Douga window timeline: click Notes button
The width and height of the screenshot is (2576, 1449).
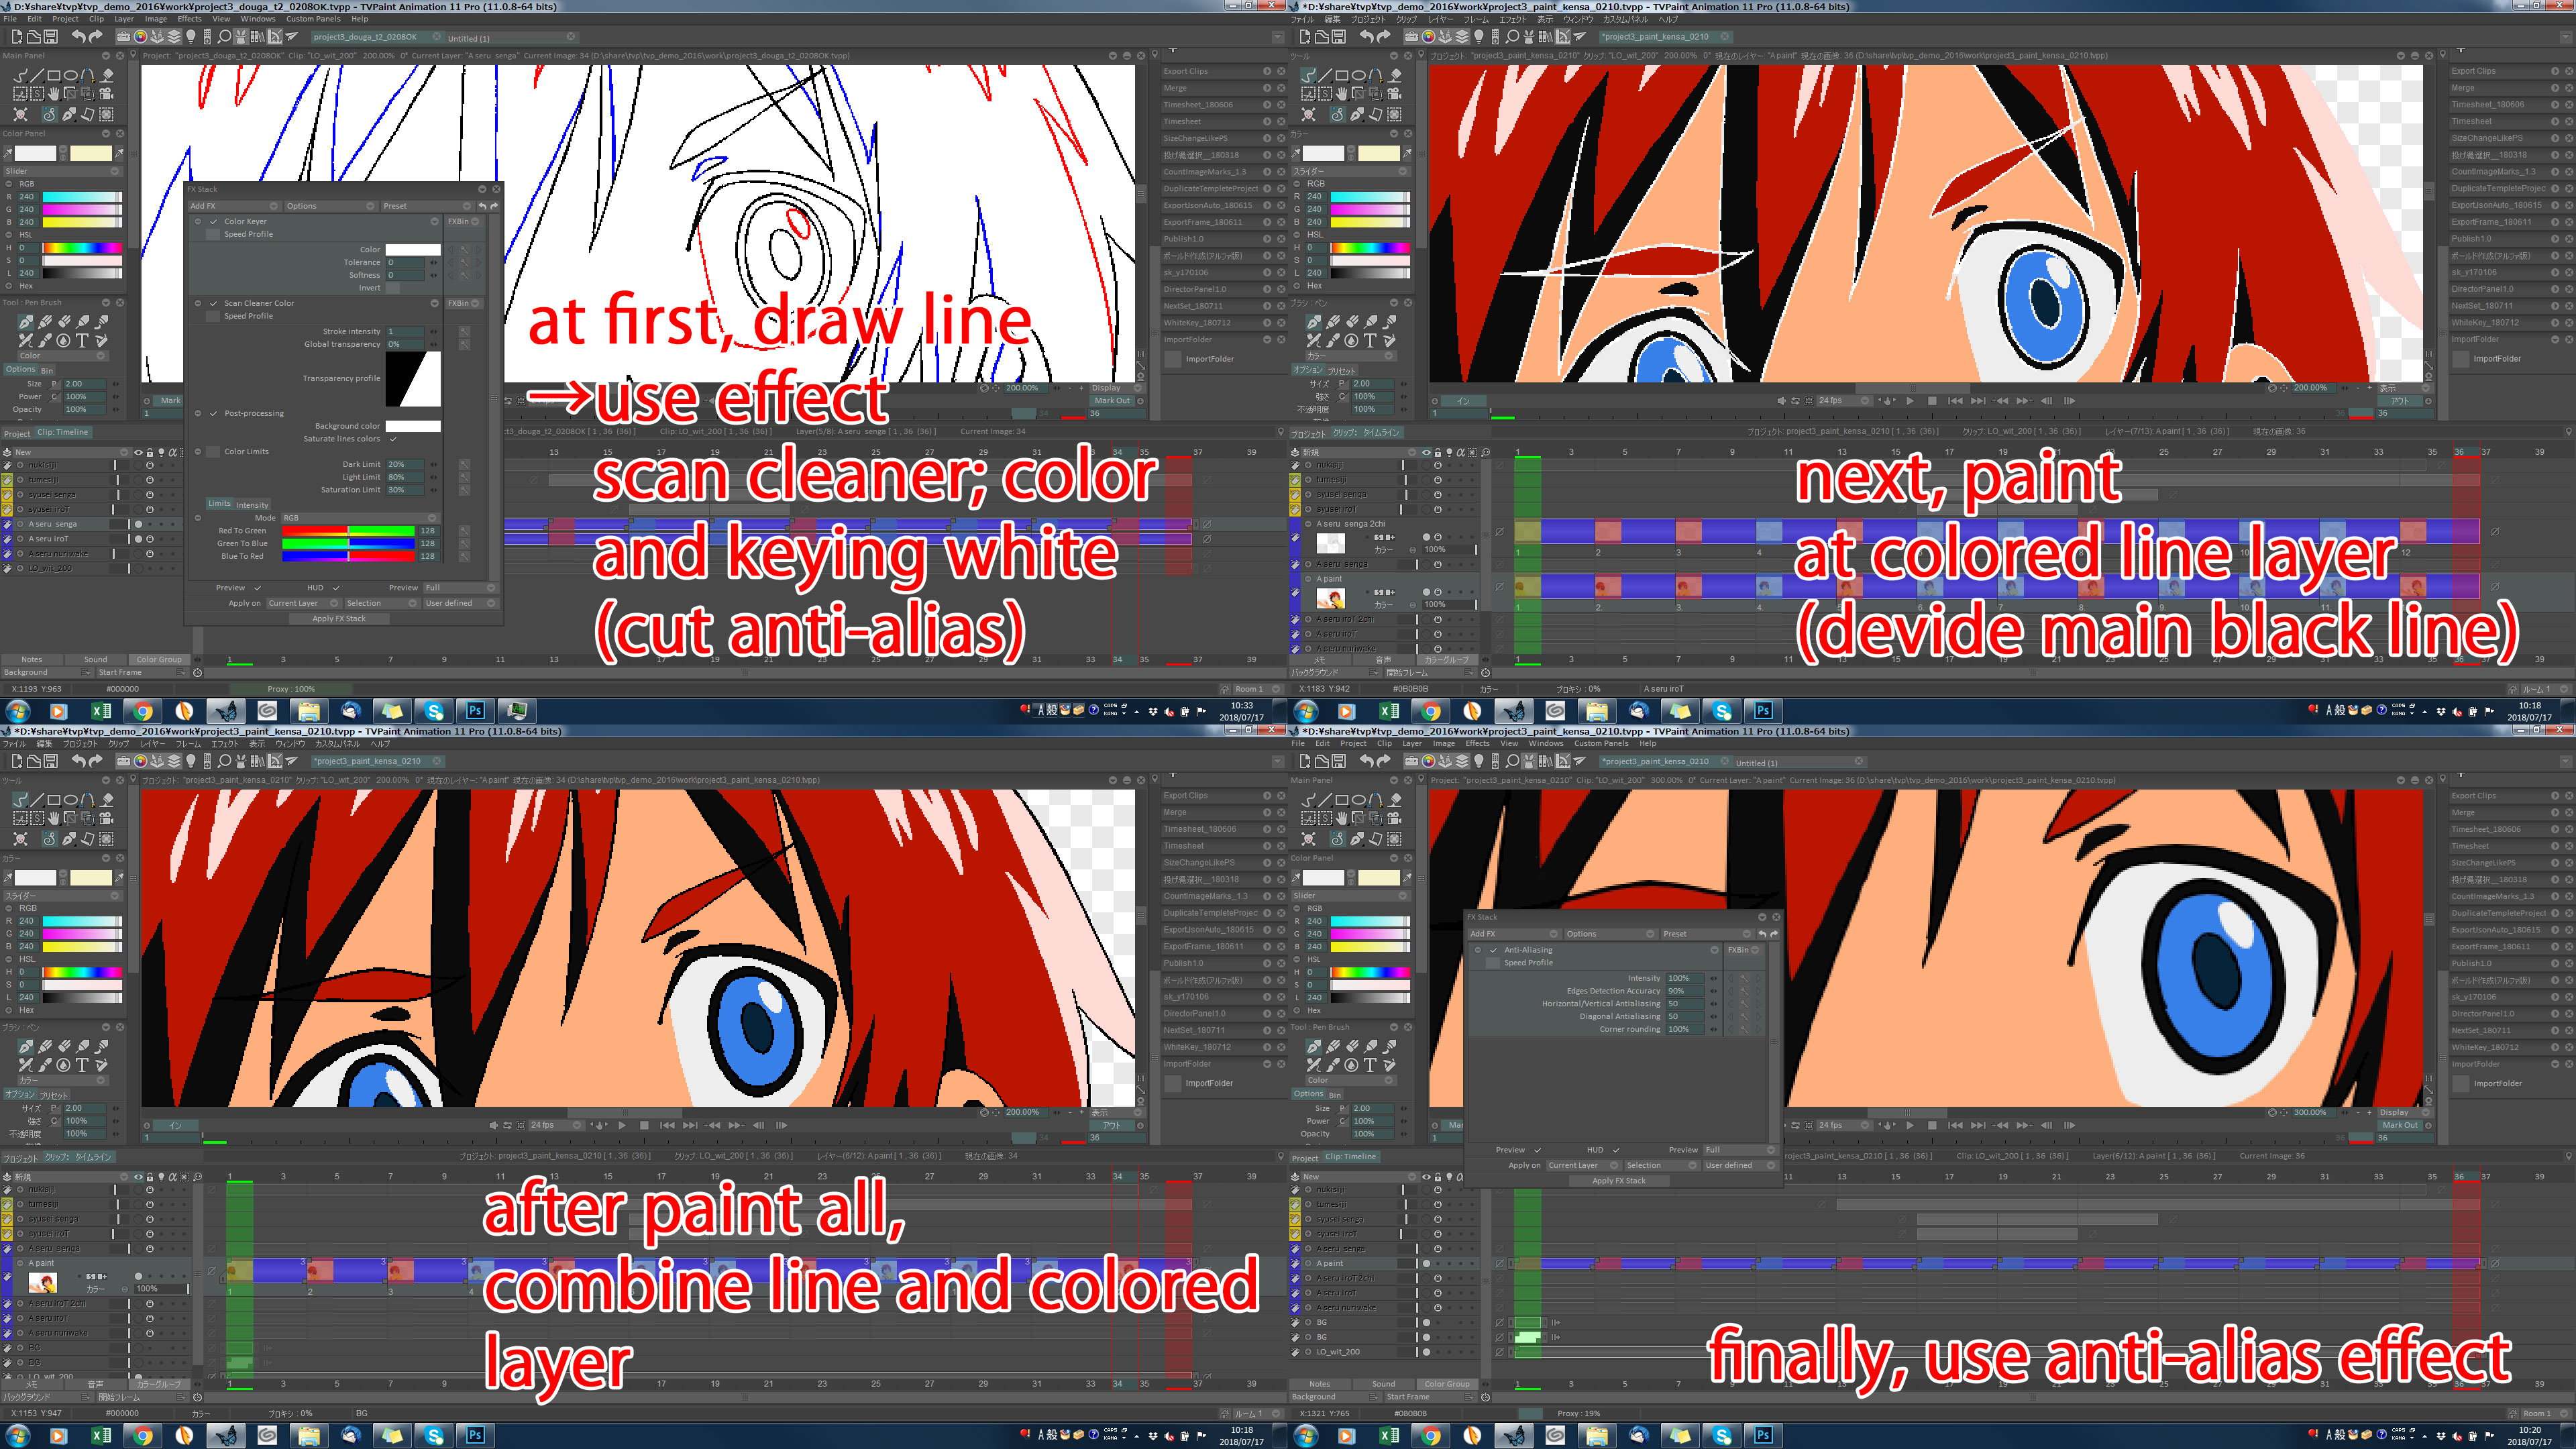[32, 659]
